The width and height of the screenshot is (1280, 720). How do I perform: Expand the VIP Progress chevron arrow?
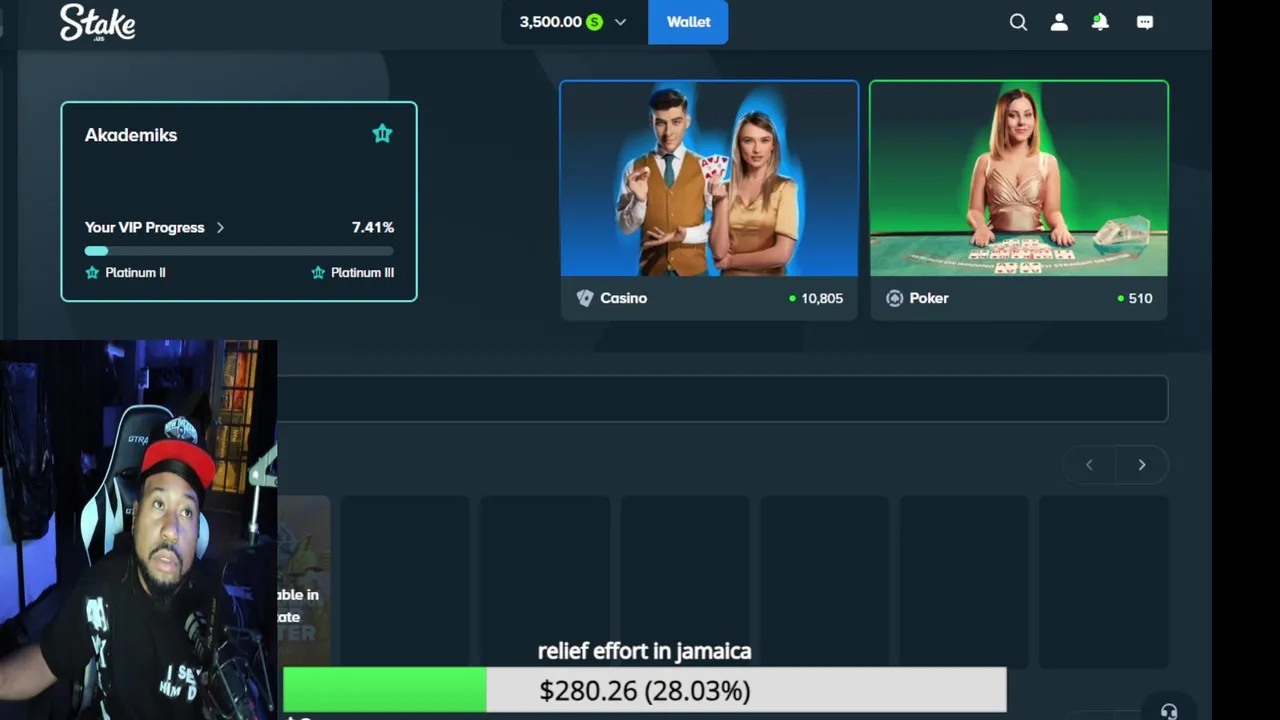pos(220,227)
